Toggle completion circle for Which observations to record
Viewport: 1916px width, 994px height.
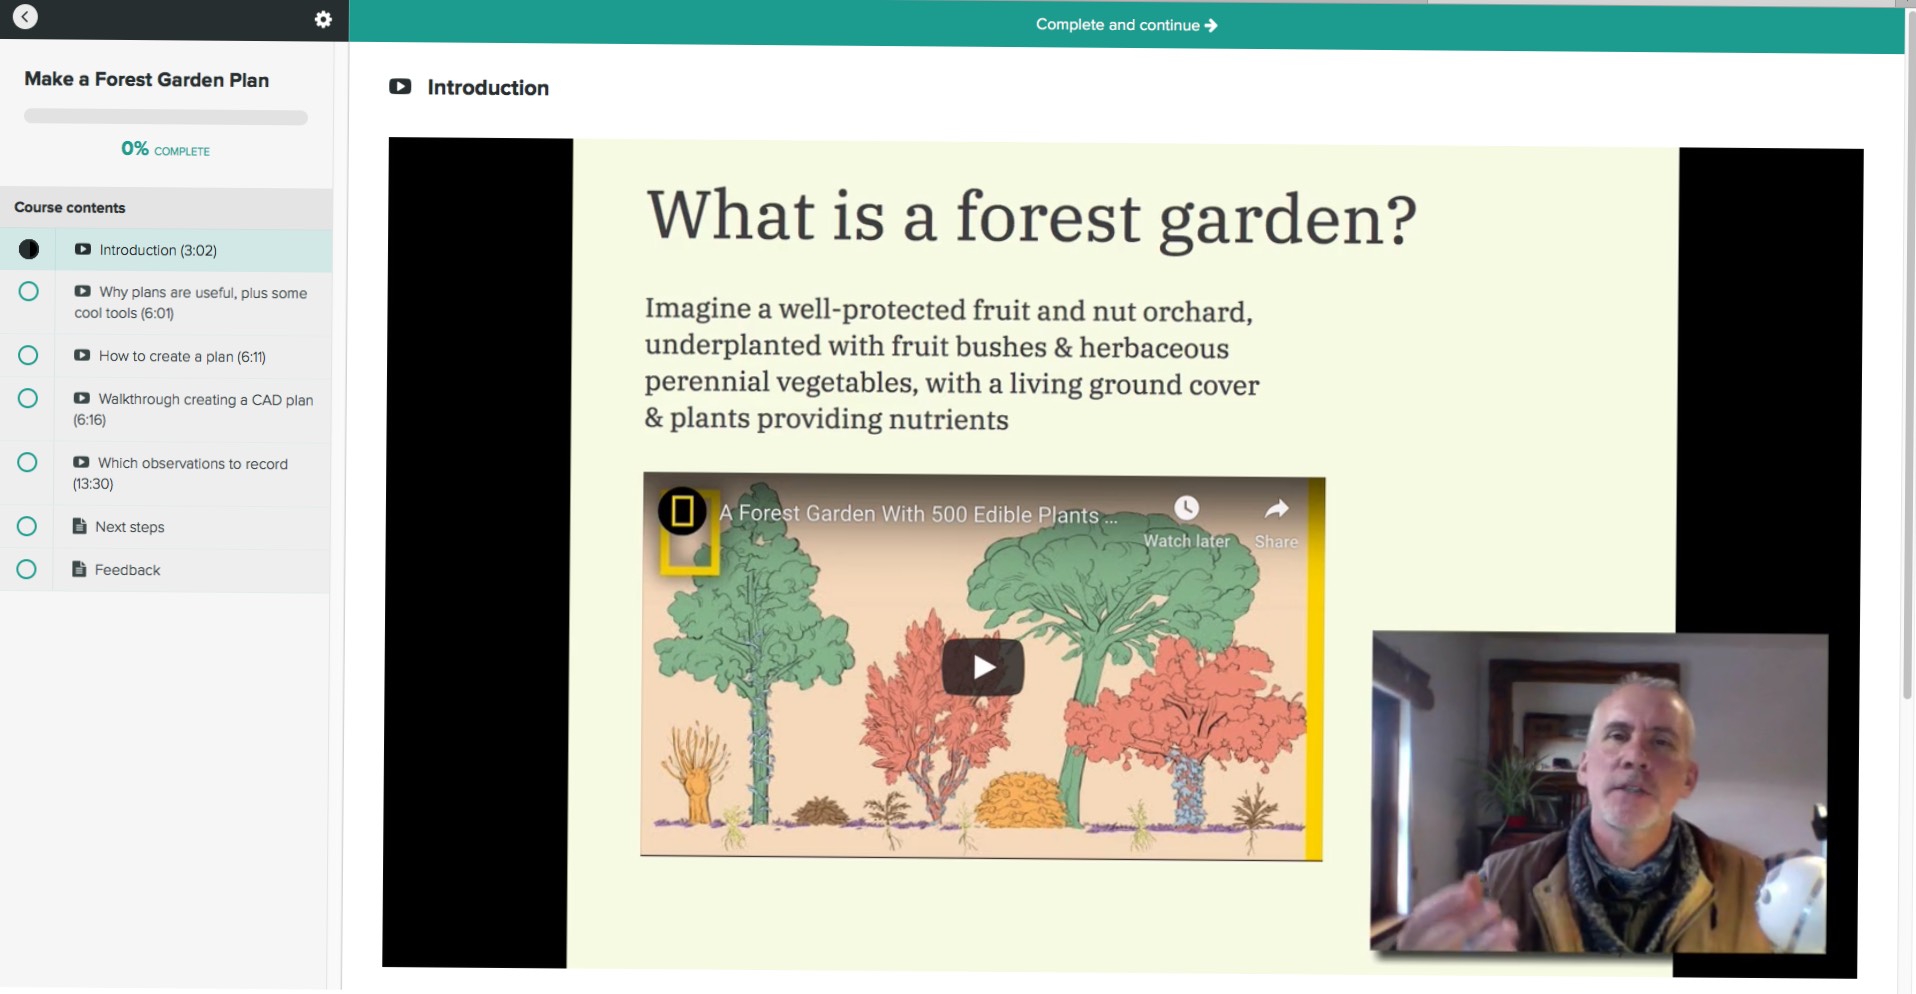27,462
